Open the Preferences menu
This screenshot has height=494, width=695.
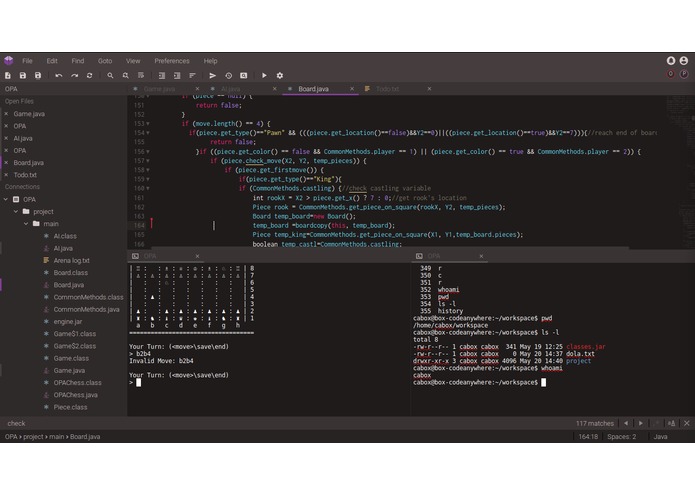point(172,61)
